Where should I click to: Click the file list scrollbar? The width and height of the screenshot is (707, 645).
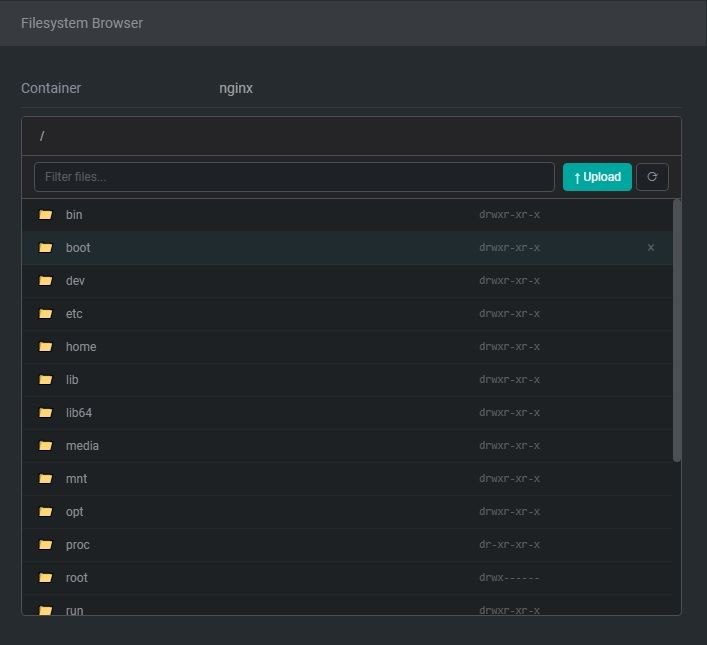pos(677,331)
